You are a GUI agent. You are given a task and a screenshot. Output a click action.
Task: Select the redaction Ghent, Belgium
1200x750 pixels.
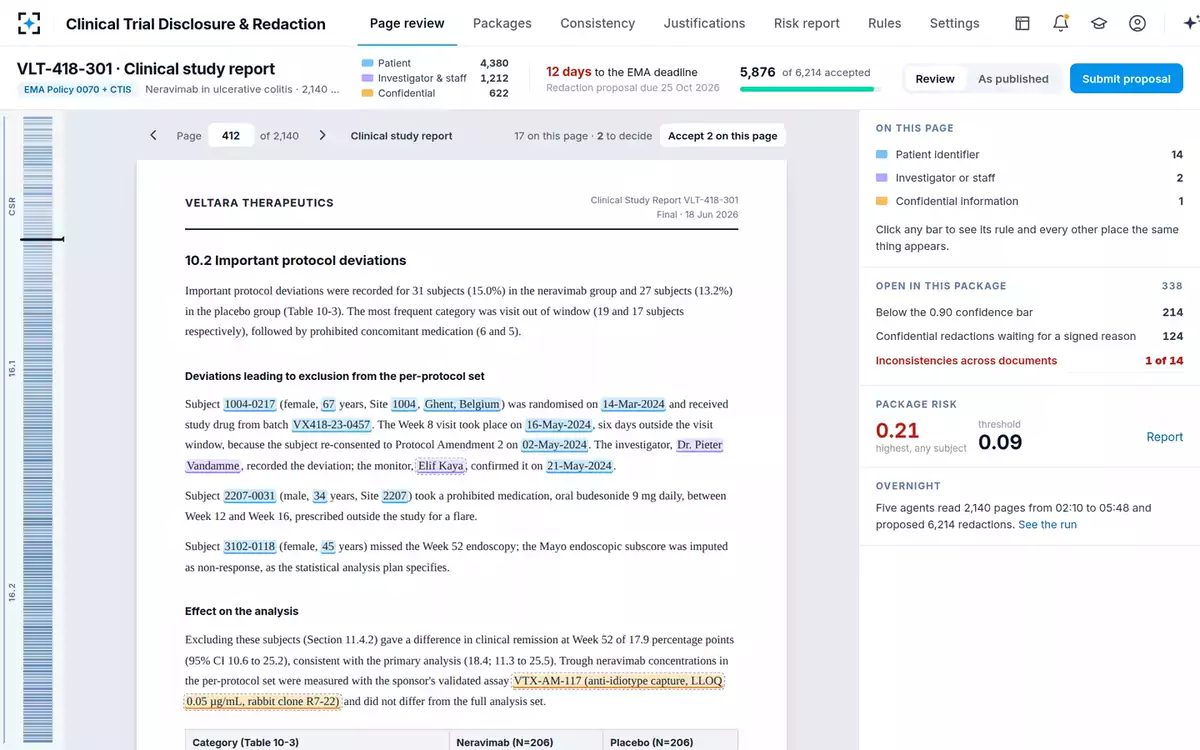462,404
